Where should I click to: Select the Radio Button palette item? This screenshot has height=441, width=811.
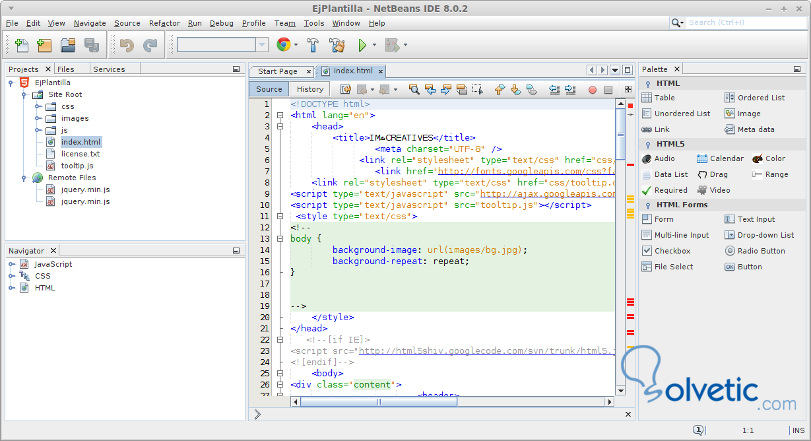click(761, 251)
